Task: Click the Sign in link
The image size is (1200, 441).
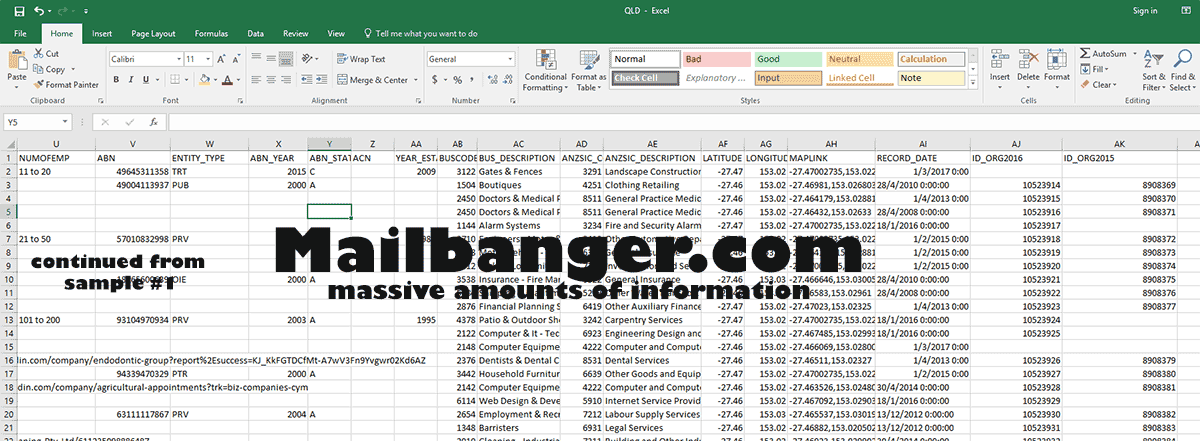Action: pos(1145,11)
